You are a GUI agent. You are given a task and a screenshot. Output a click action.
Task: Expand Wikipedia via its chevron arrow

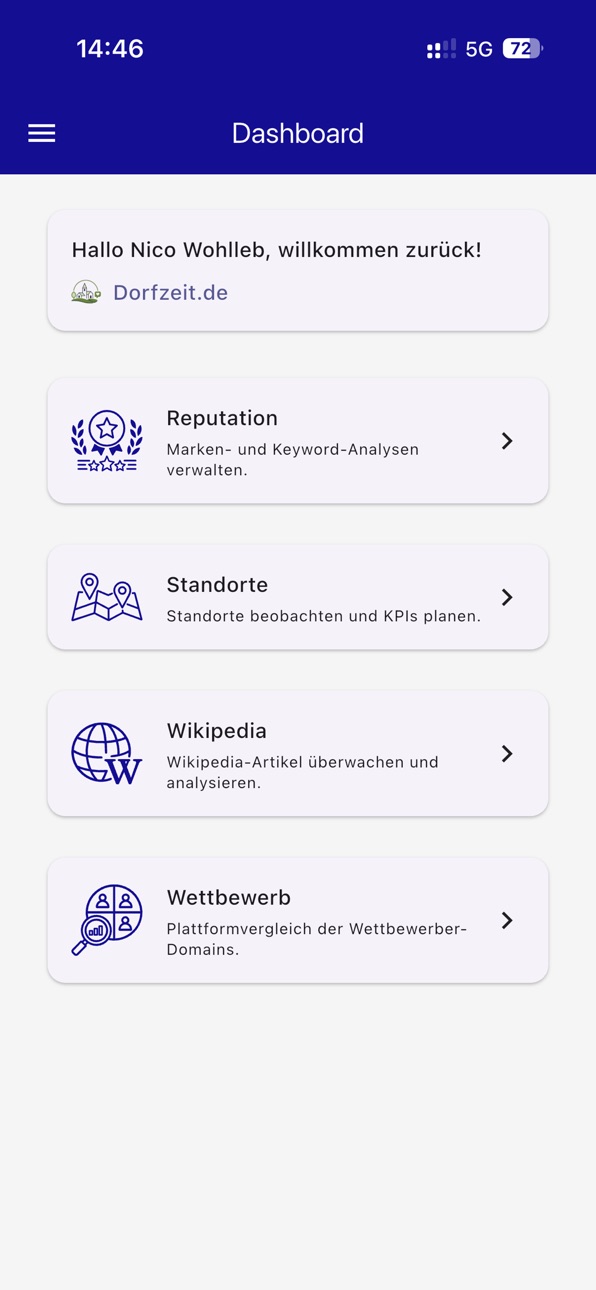[507, 753]
